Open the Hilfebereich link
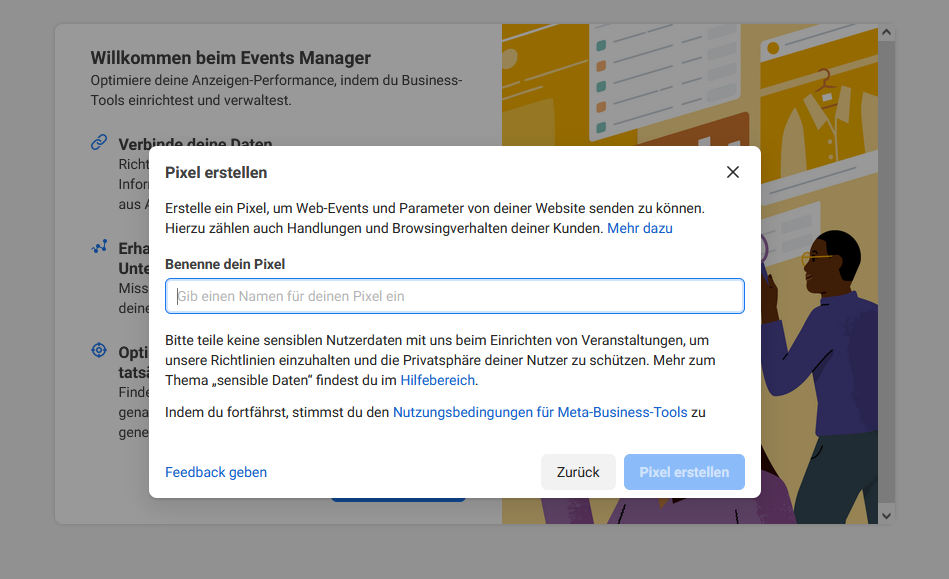Image resolution: width=949 pixels, height=579 pixels. pyautogui.click(x=438, y=380)
